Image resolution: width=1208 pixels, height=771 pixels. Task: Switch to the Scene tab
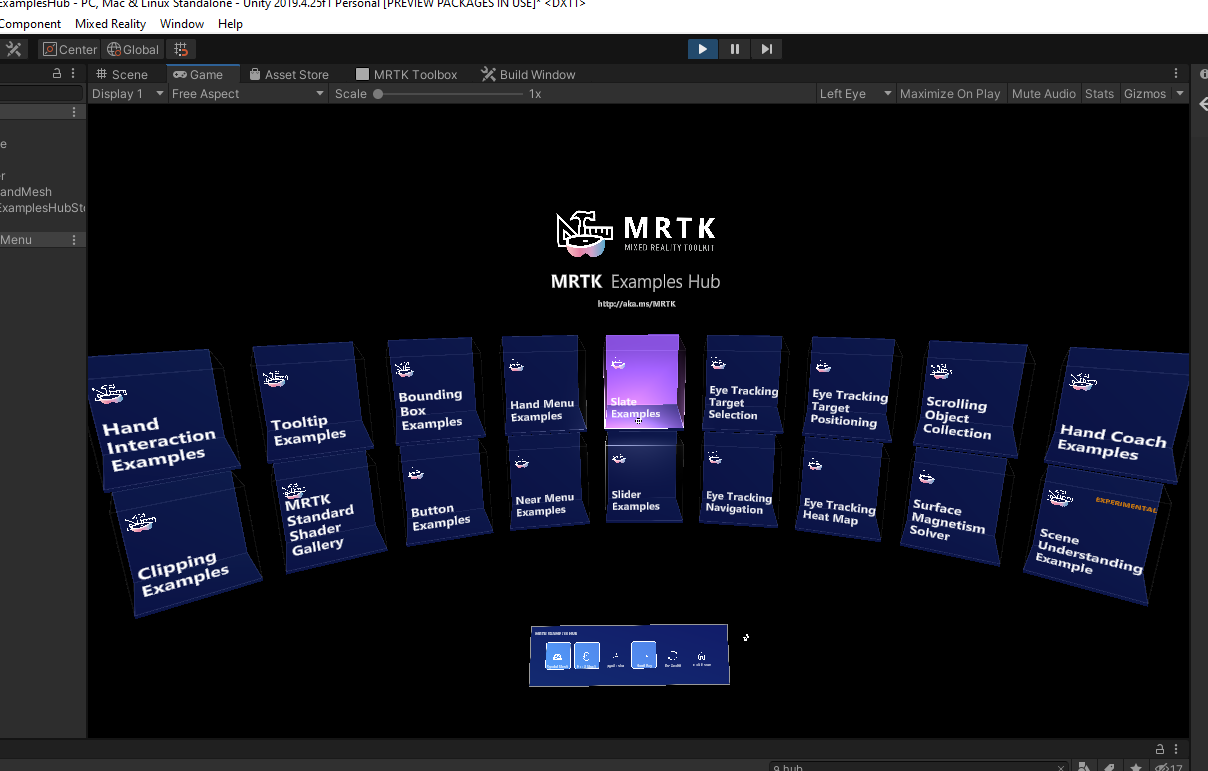[121, 74]
